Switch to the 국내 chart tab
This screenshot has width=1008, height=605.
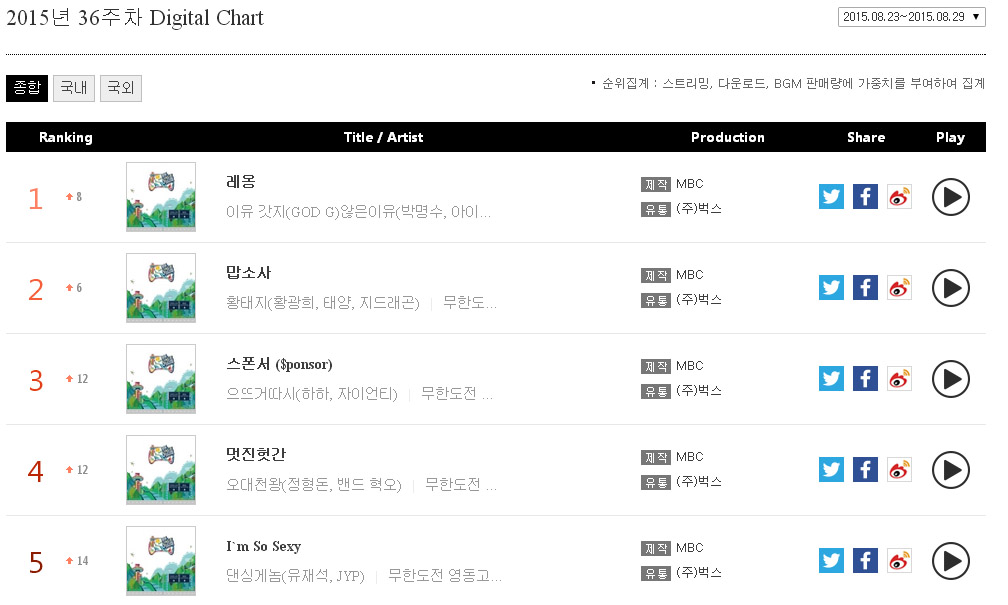(x=74, y=88)
